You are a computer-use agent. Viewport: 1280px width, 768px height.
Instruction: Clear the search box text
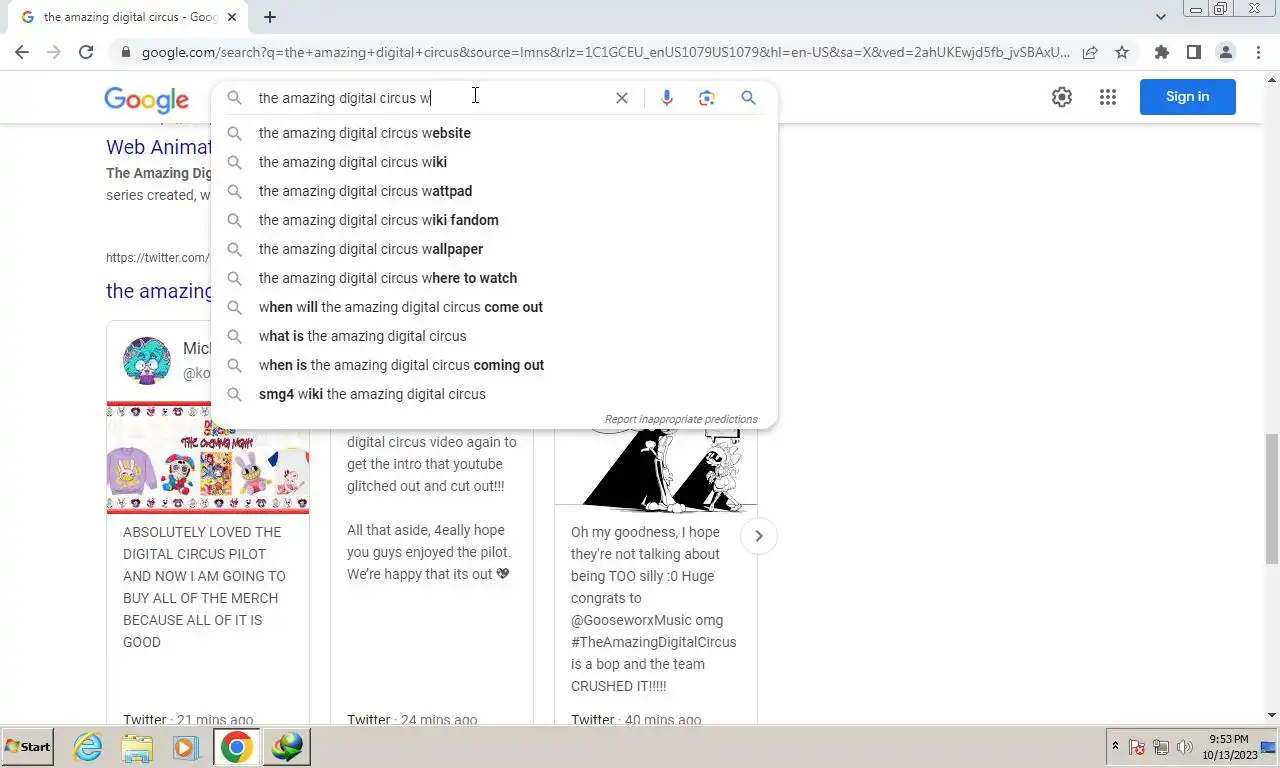point(621,98)
